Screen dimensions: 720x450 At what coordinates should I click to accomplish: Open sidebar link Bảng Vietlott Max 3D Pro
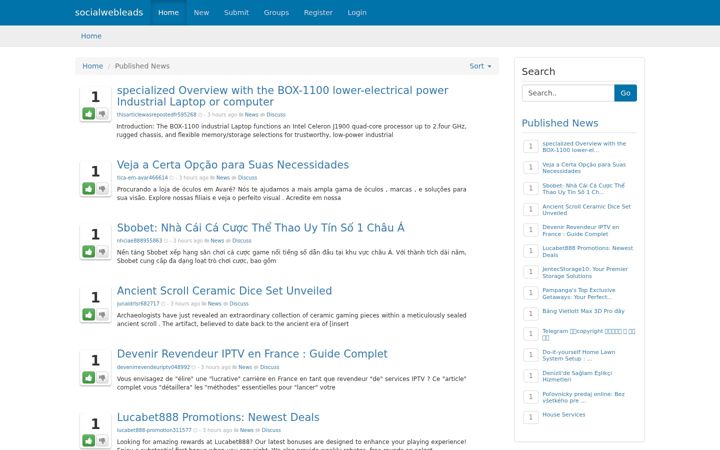coord(583,311)
